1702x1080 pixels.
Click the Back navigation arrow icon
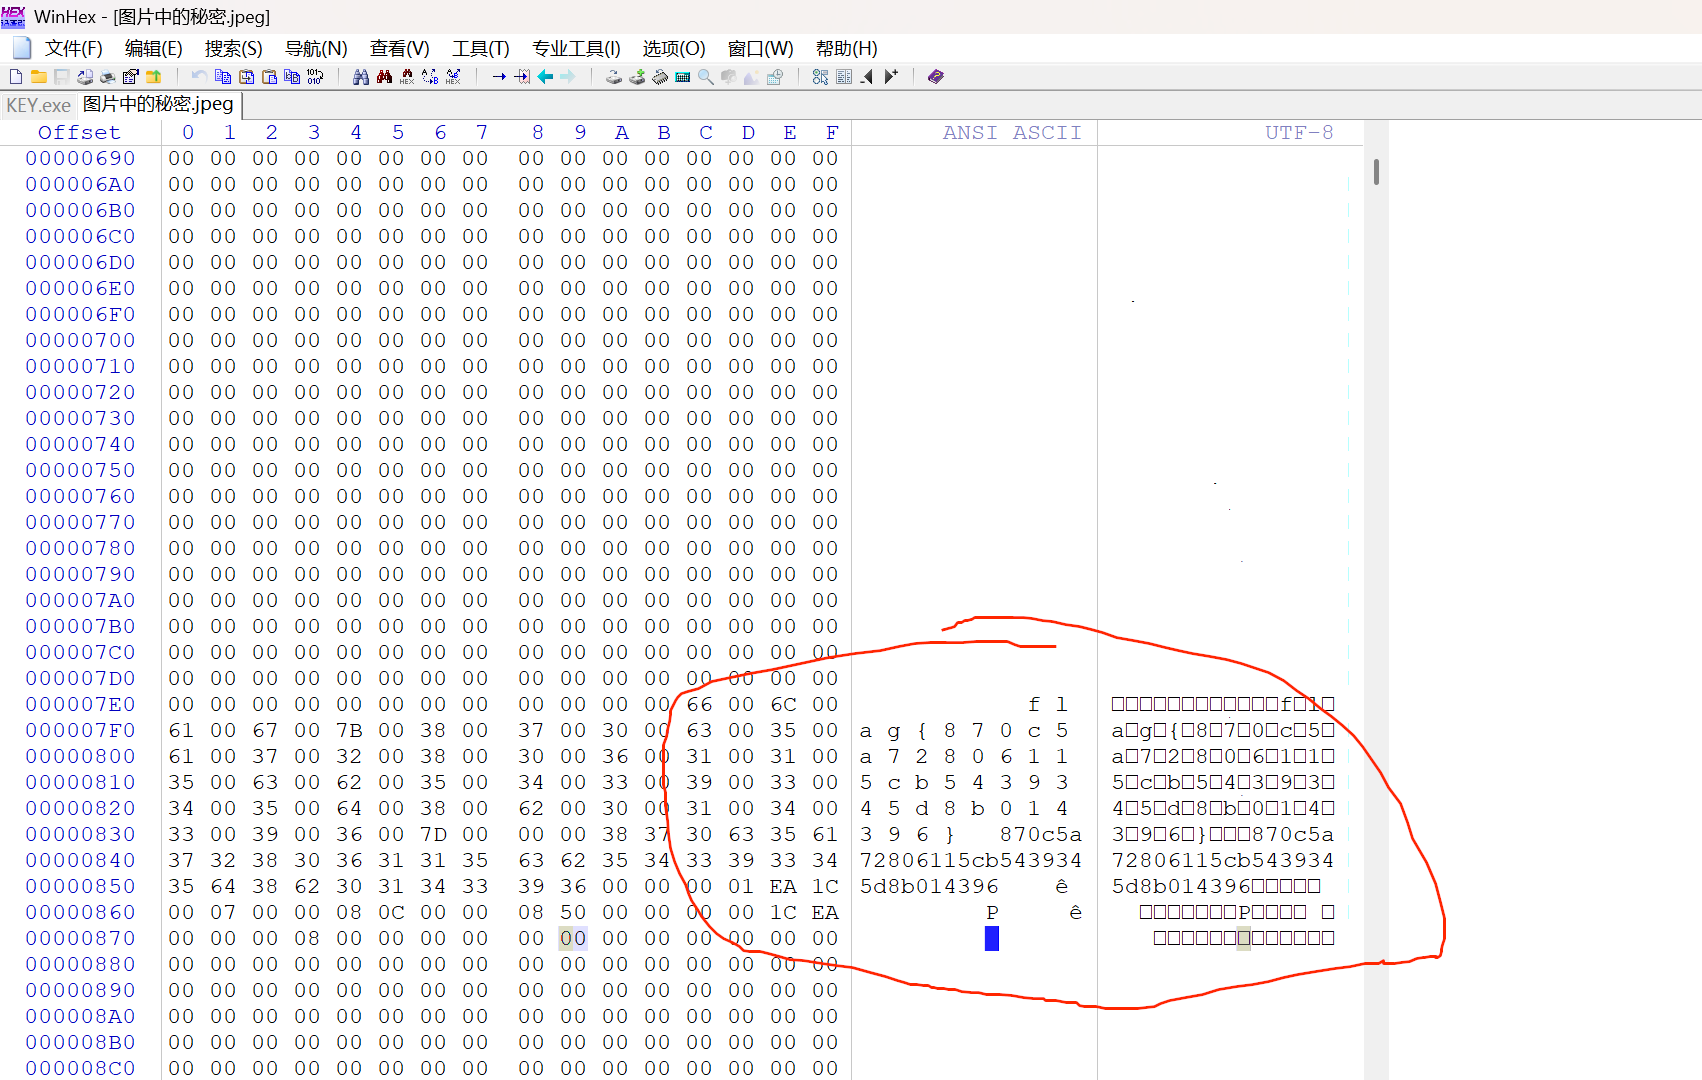pos(545,77)
